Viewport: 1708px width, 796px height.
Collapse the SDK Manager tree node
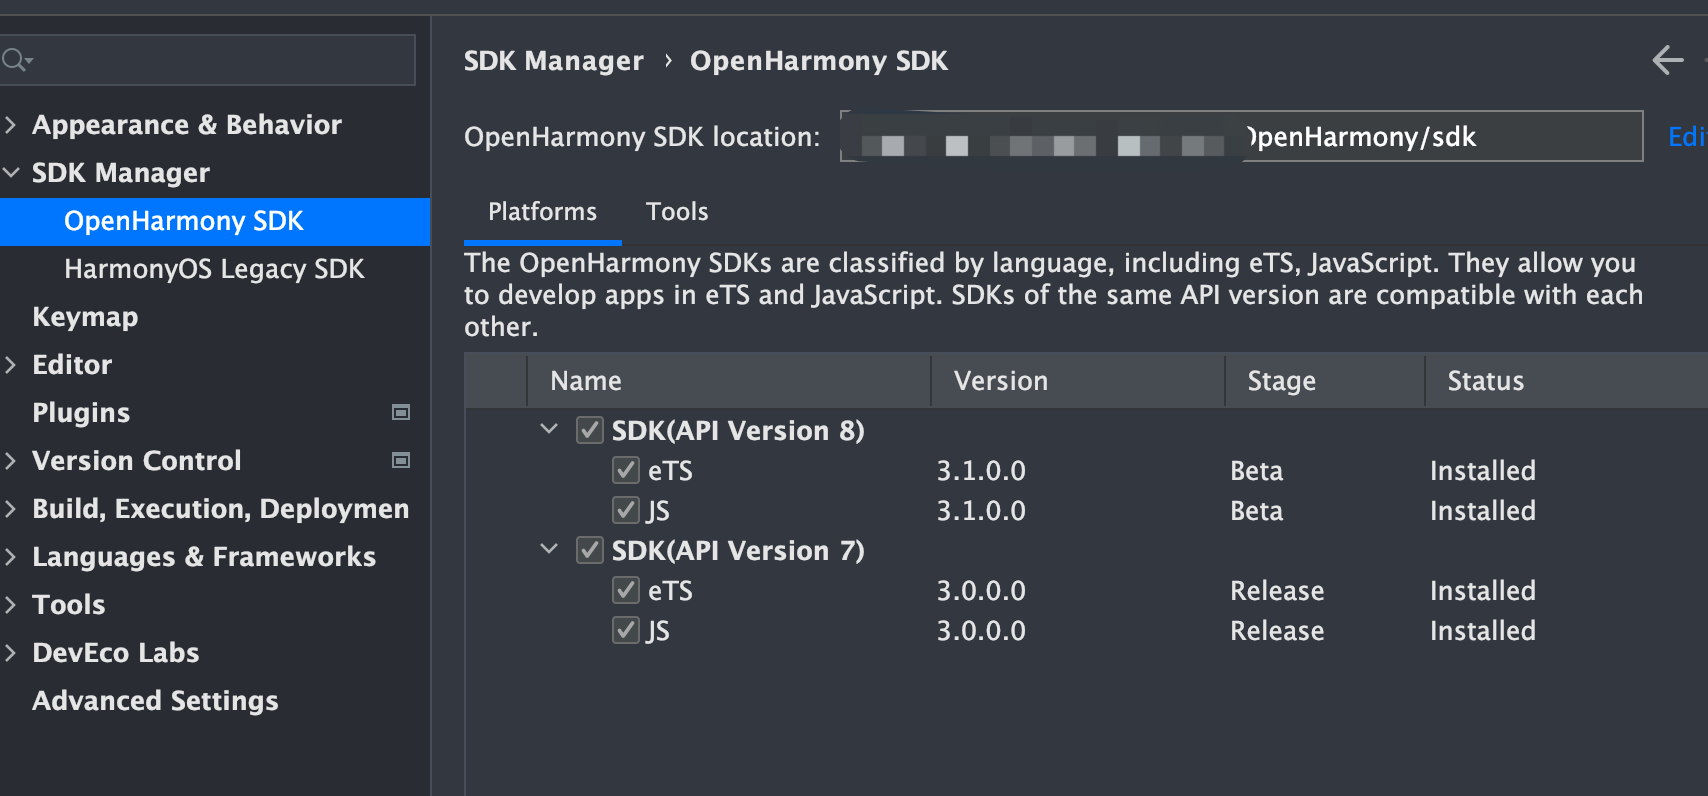11,172
